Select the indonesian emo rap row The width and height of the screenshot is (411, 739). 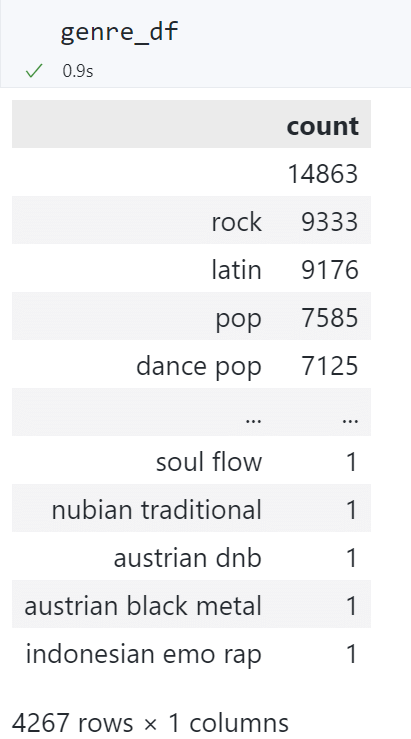tap(191, 654)
